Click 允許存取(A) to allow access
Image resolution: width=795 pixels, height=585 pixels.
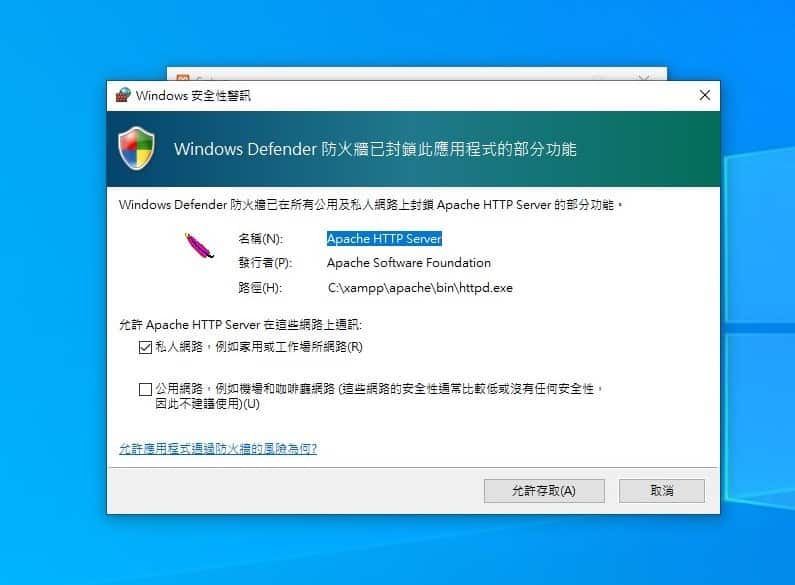pos(544,491)
